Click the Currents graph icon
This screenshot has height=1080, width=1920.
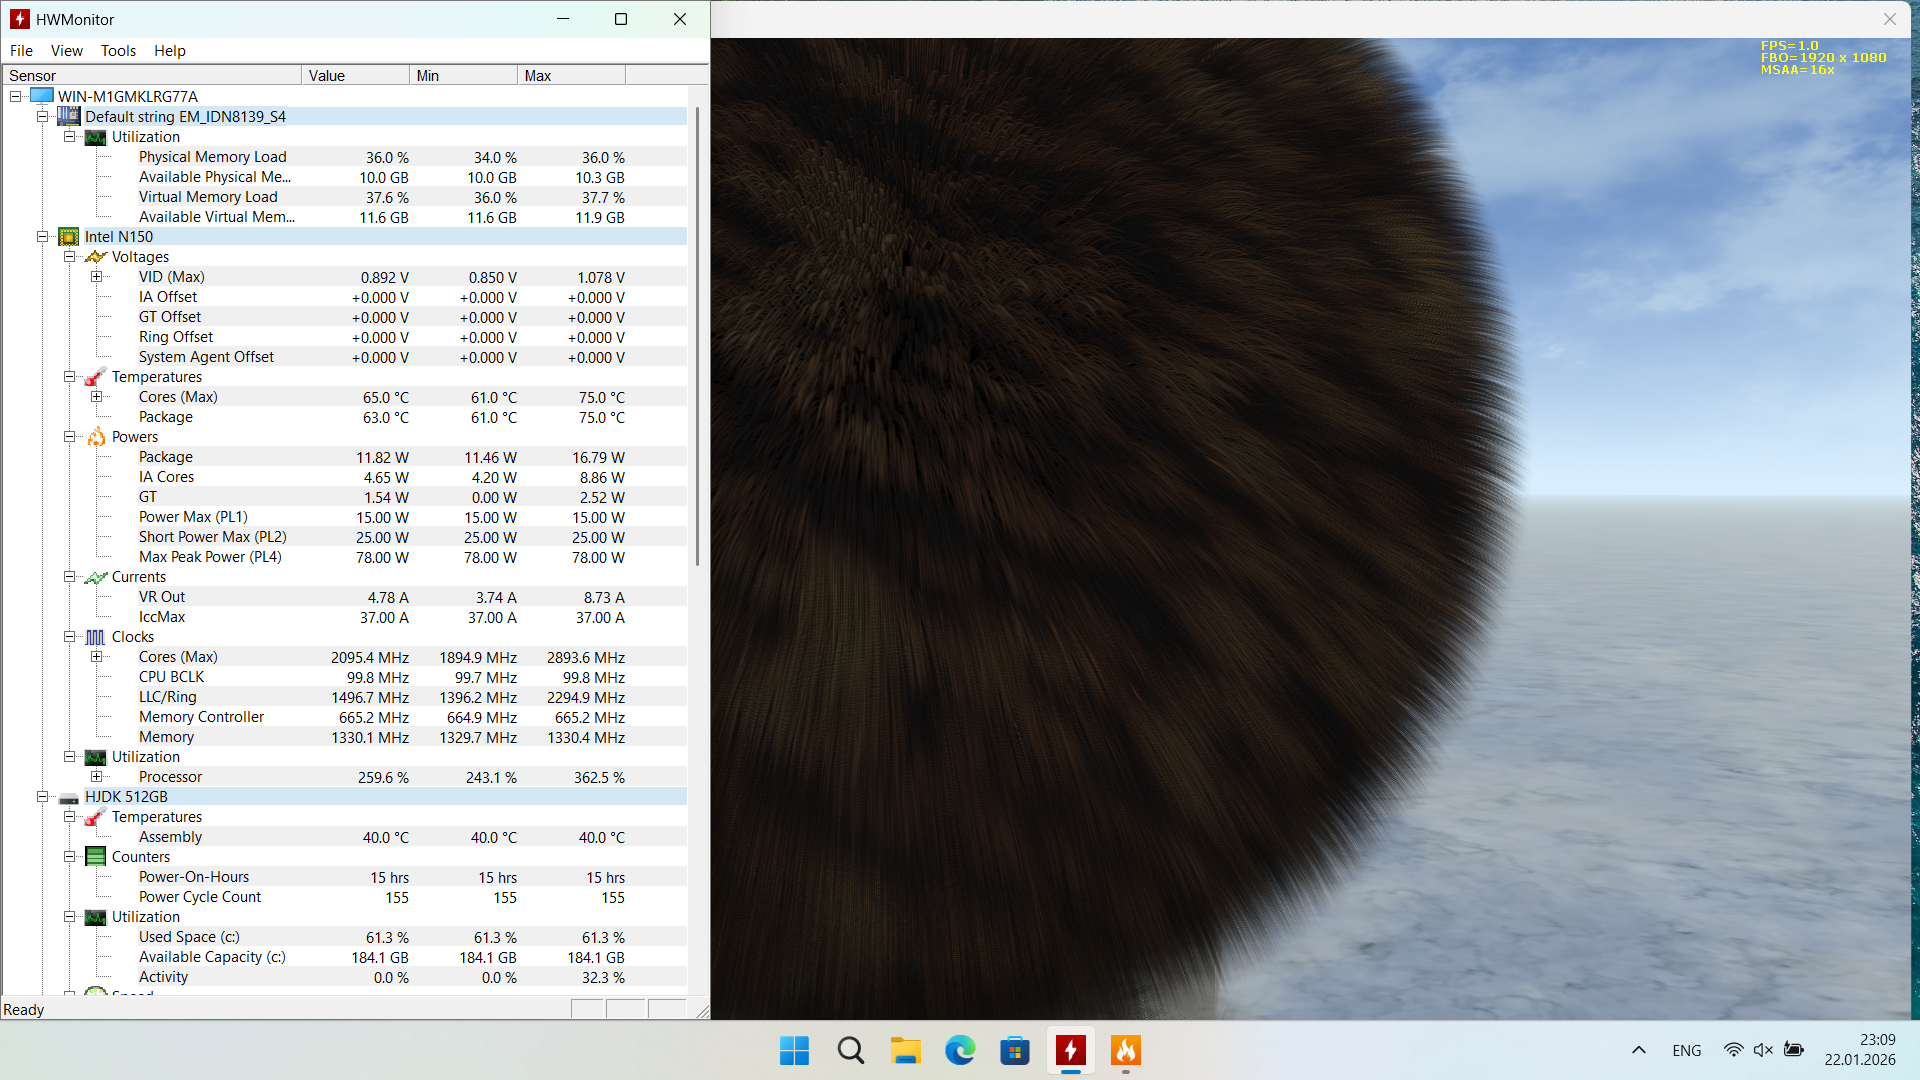[x=96, y=577]
